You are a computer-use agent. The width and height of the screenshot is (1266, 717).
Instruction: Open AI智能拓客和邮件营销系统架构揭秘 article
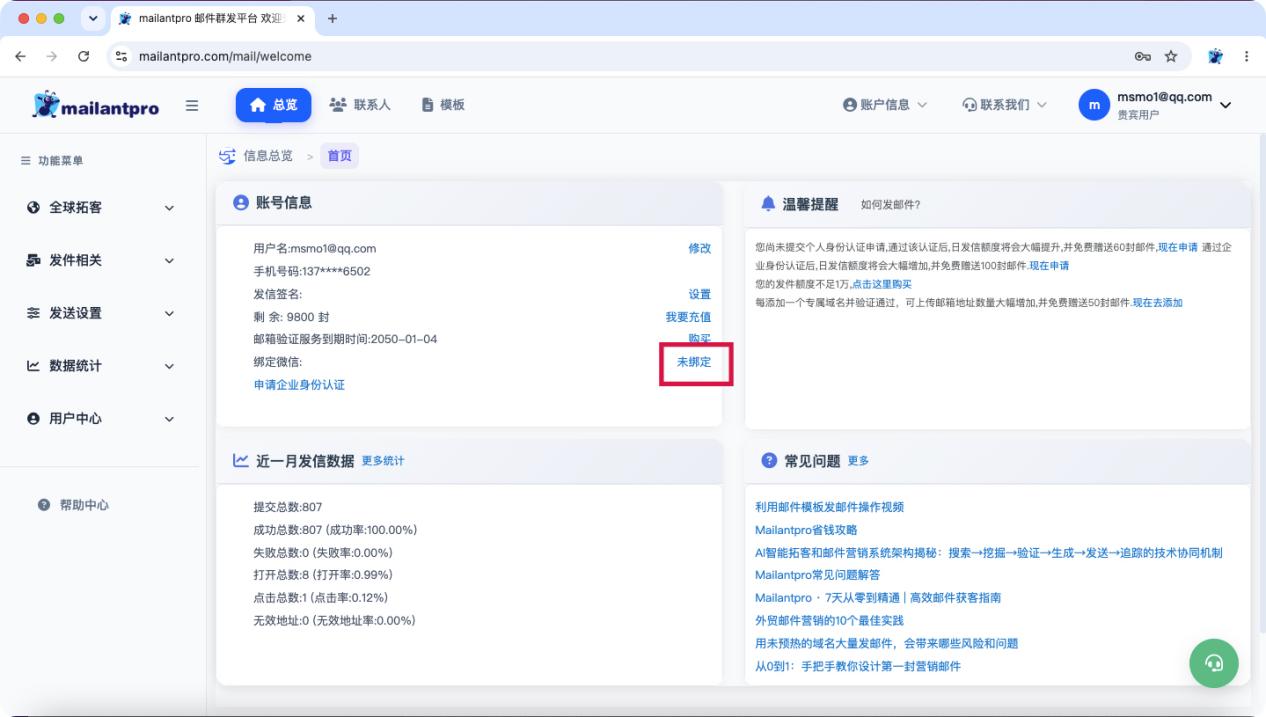[x=989, y=553]
